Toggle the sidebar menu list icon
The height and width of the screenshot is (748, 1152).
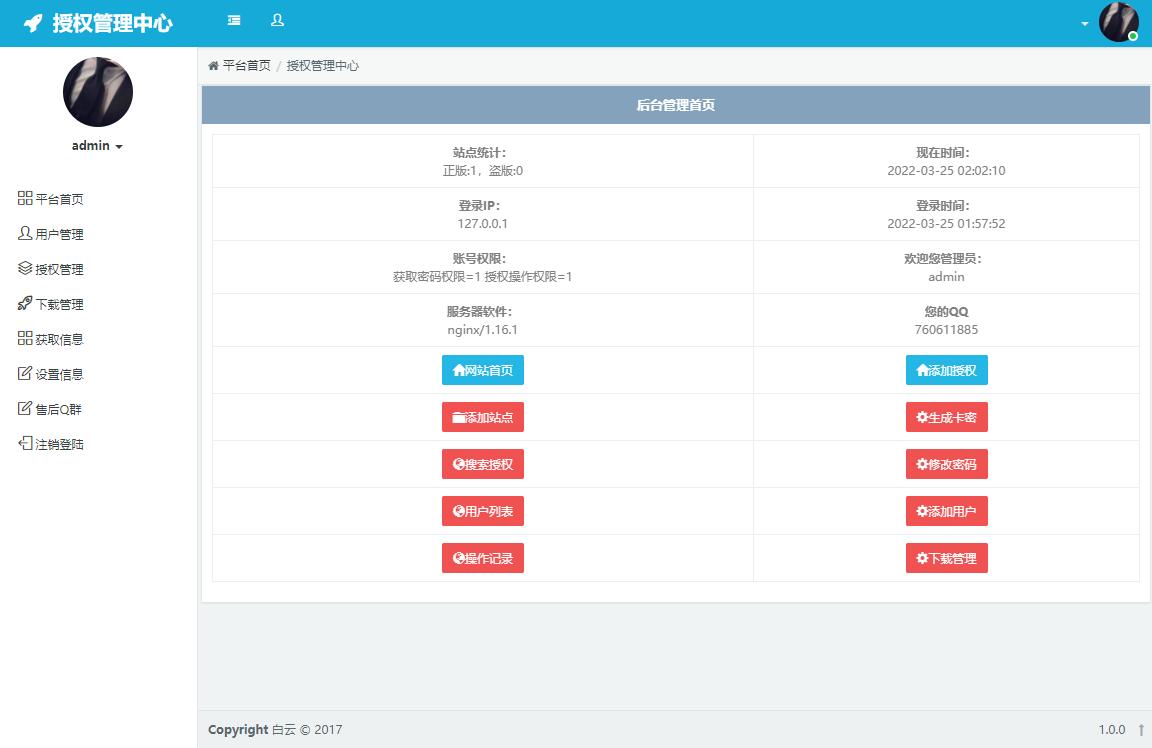234,20
